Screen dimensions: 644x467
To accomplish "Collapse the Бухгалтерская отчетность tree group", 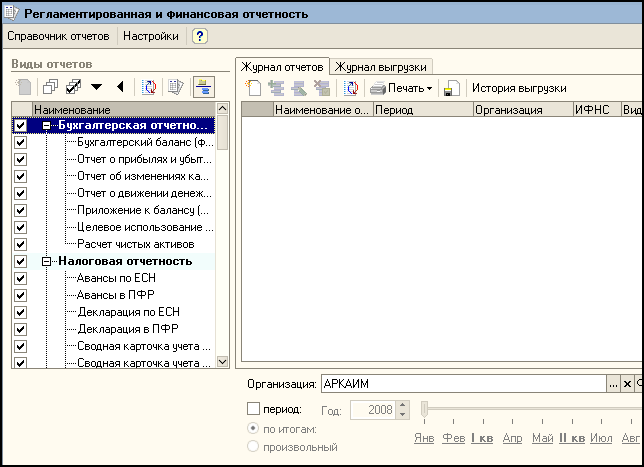I will tap(47, 126).
